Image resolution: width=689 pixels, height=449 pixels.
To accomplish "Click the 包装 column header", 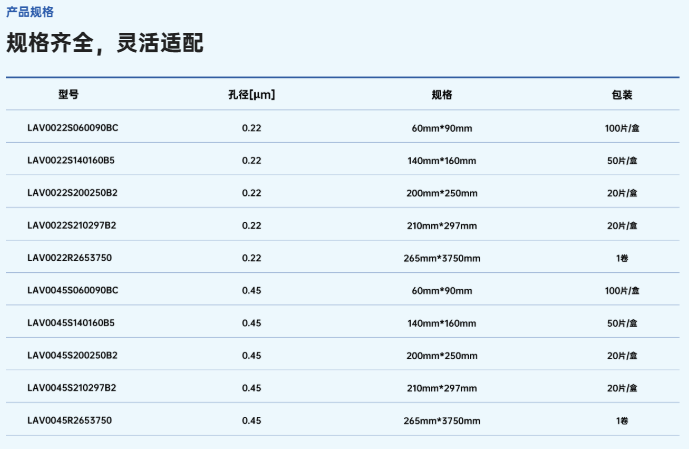I will pos(622,94).
